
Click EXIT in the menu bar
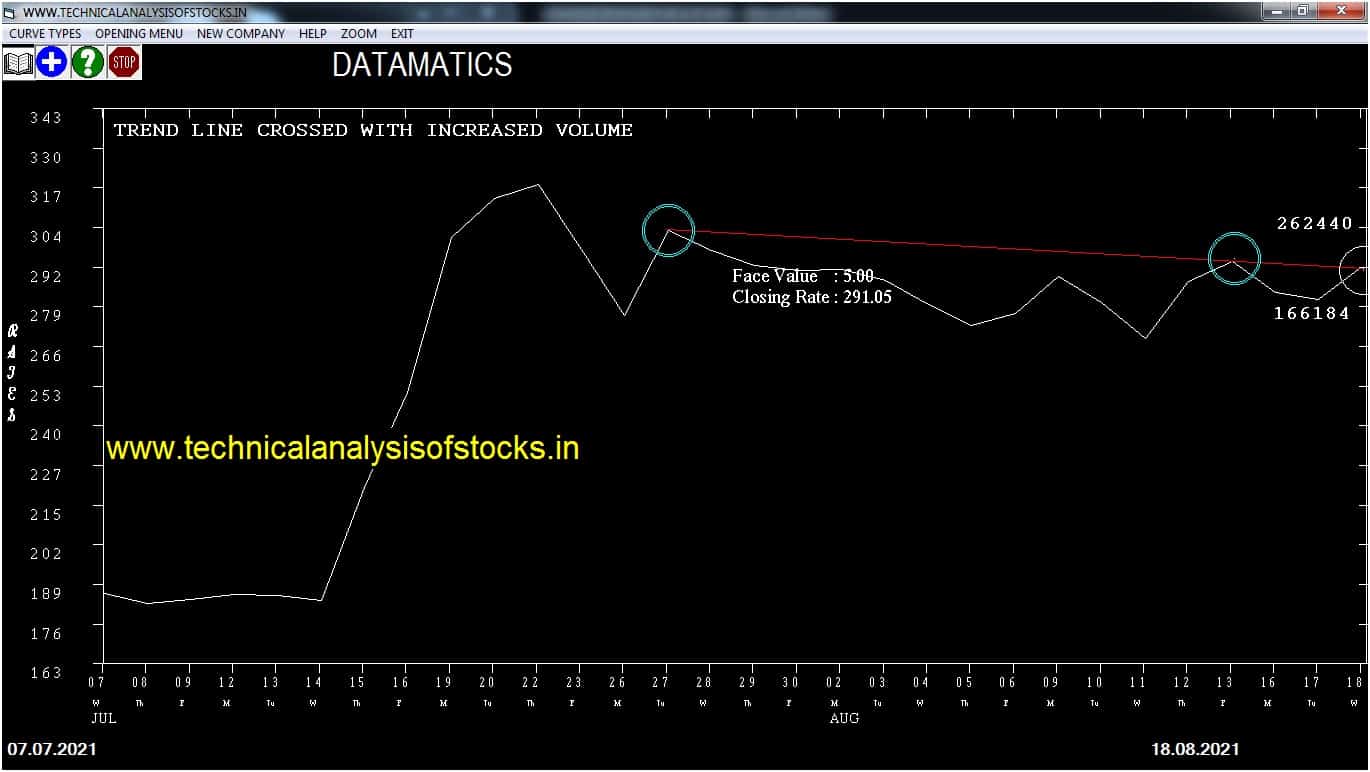(x=402, y=33)
